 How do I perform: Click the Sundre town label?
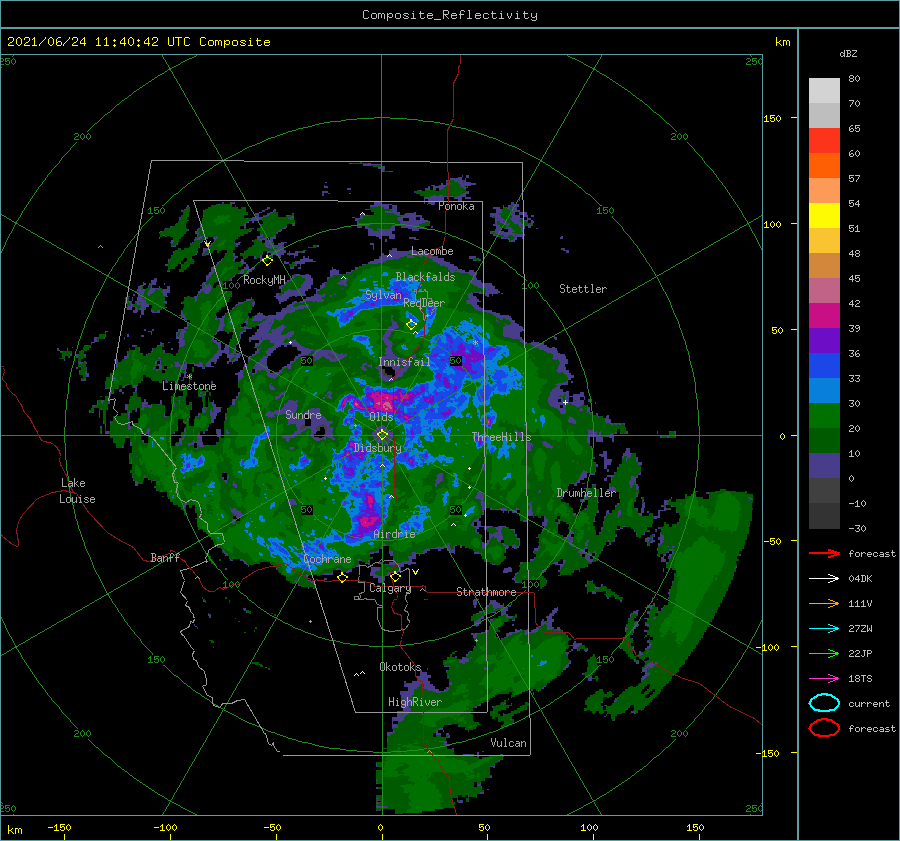click(x=303, y=414)
